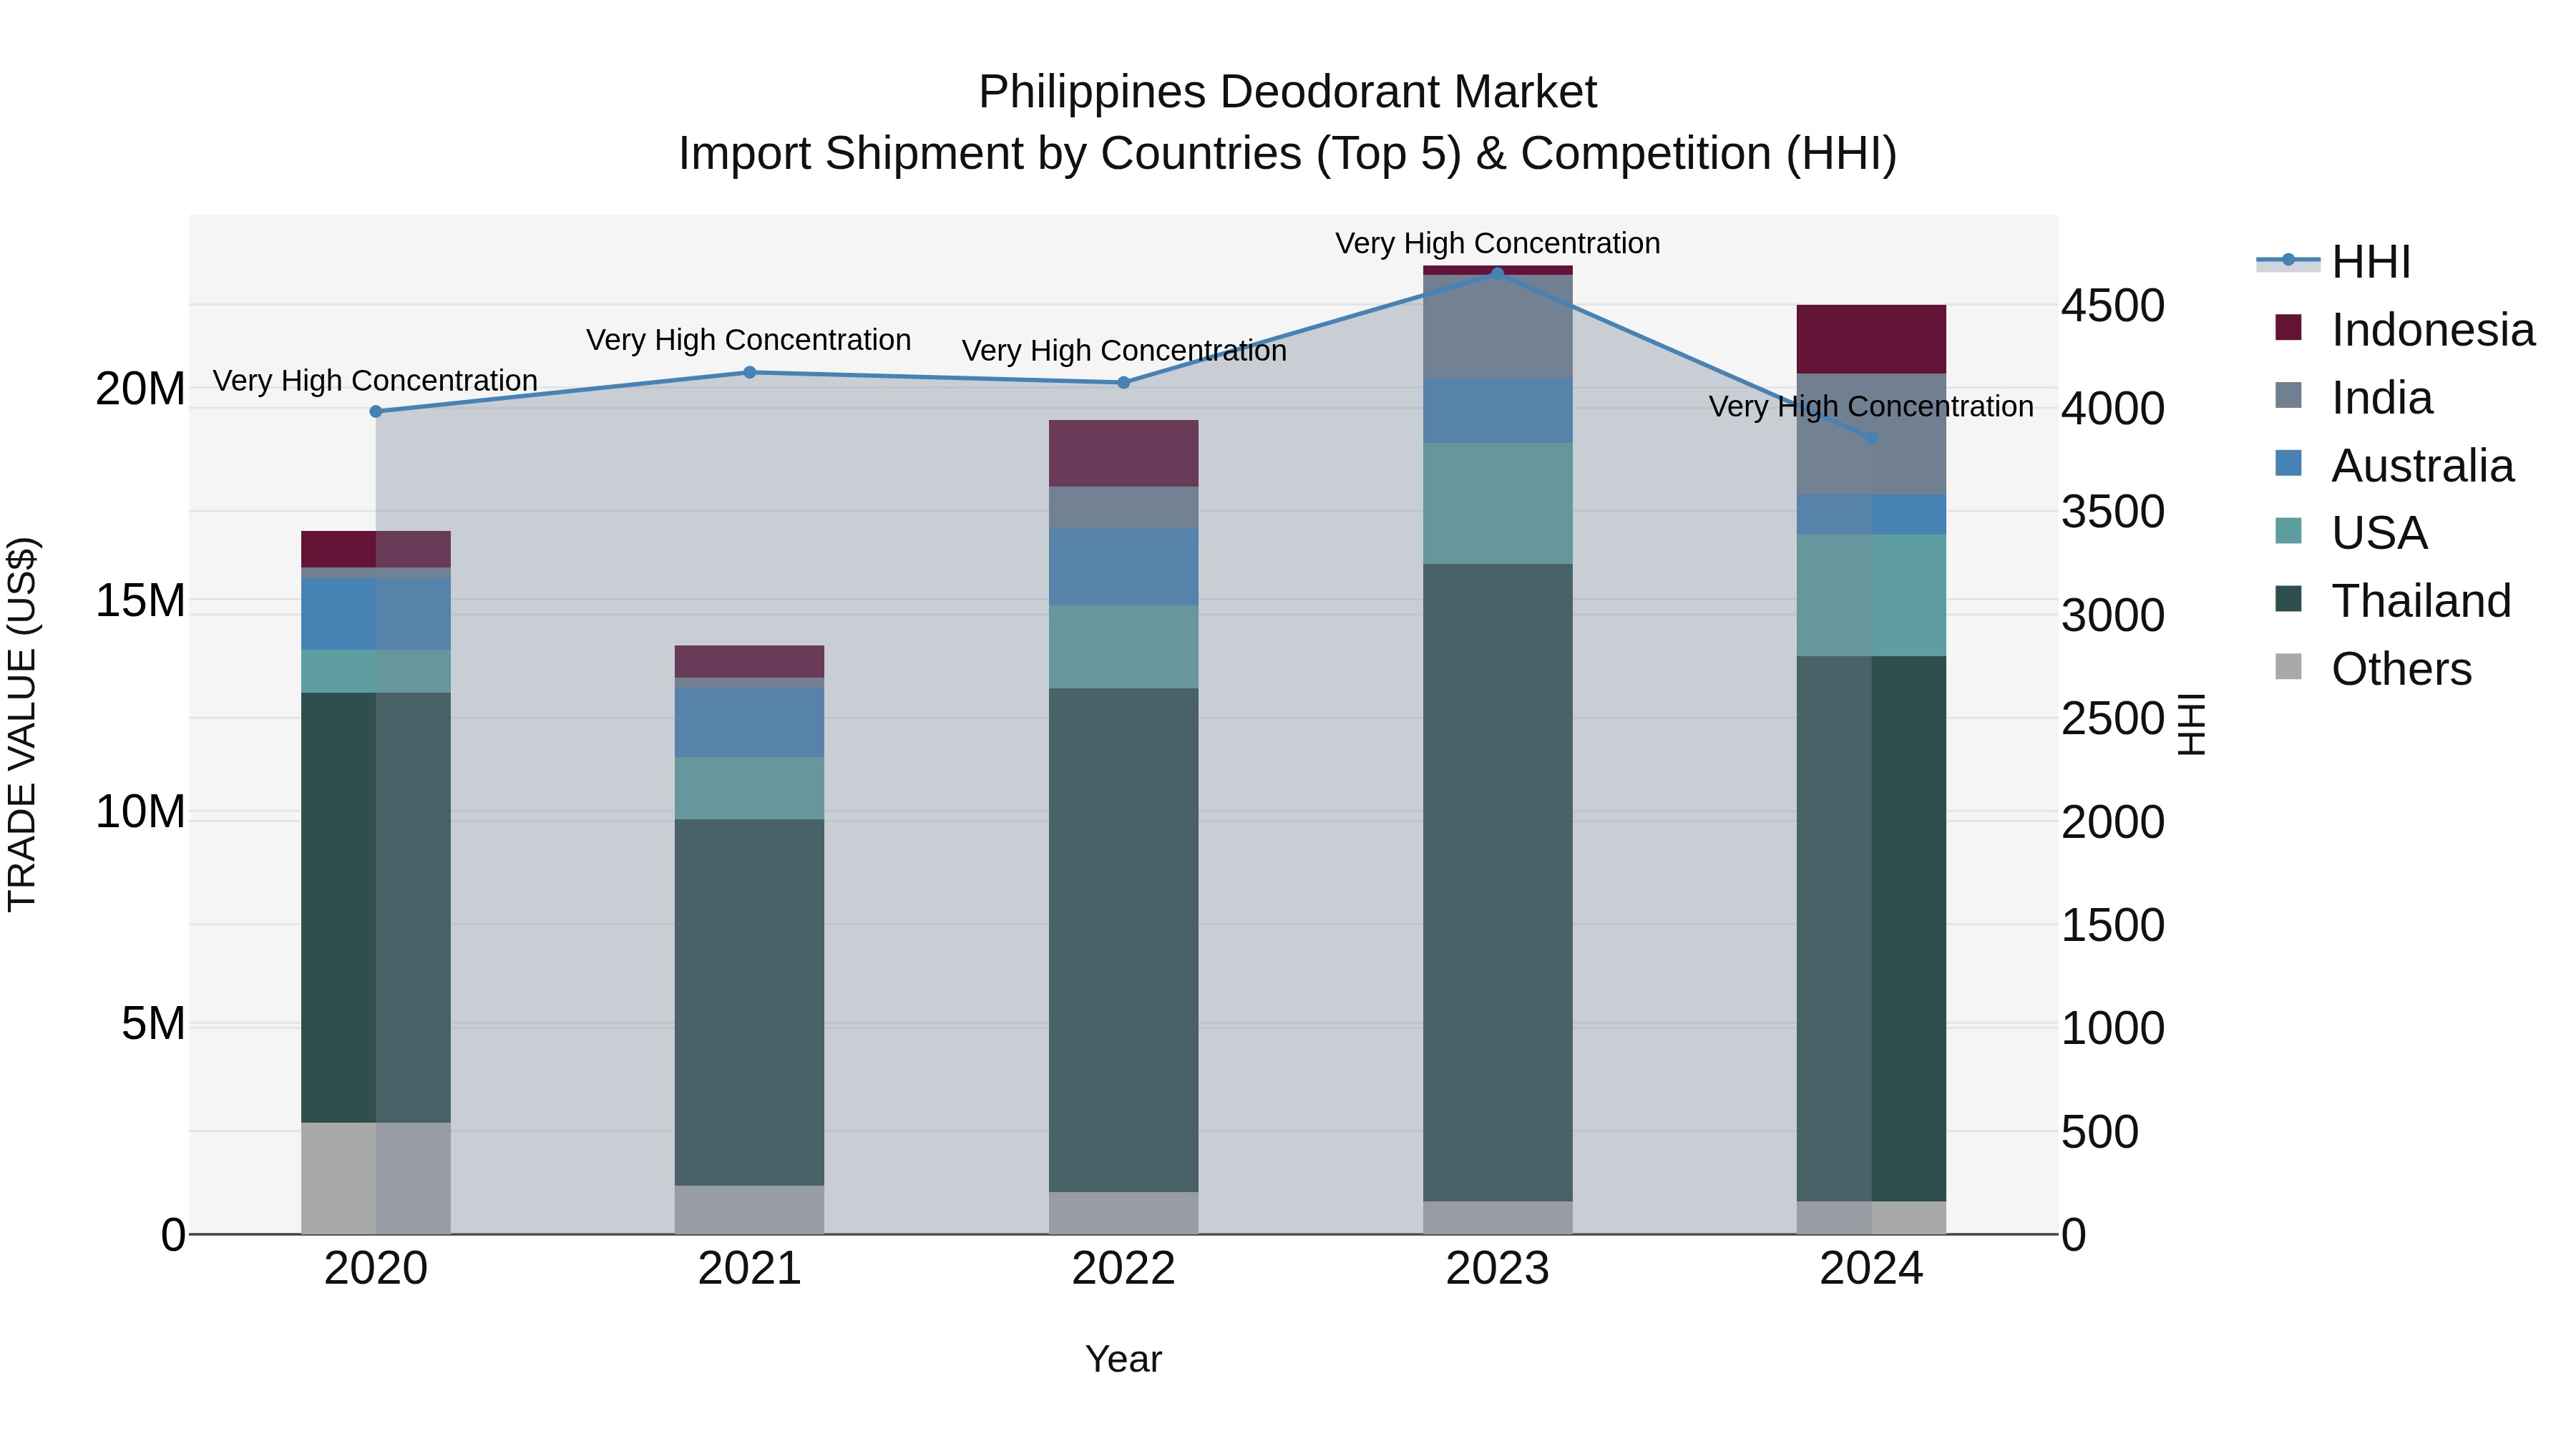Select the Indonesia segment in the 2024 bar
The image size is (2576, 1449).
tap(1872, 340)
